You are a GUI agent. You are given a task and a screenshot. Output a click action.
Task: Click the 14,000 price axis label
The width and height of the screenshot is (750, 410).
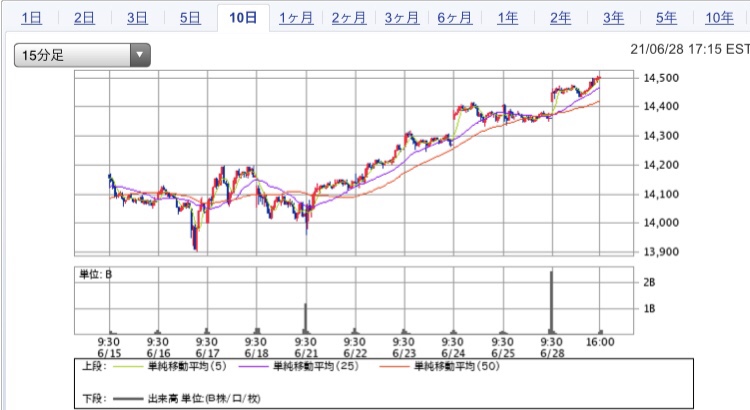click(661, 222)
